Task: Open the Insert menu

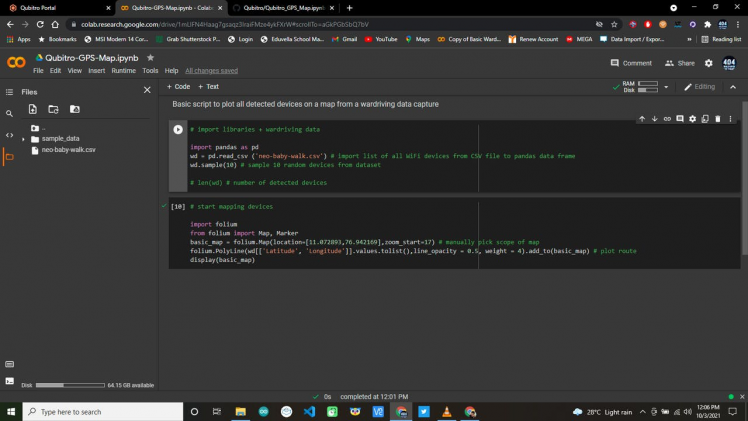Action: 96,71
